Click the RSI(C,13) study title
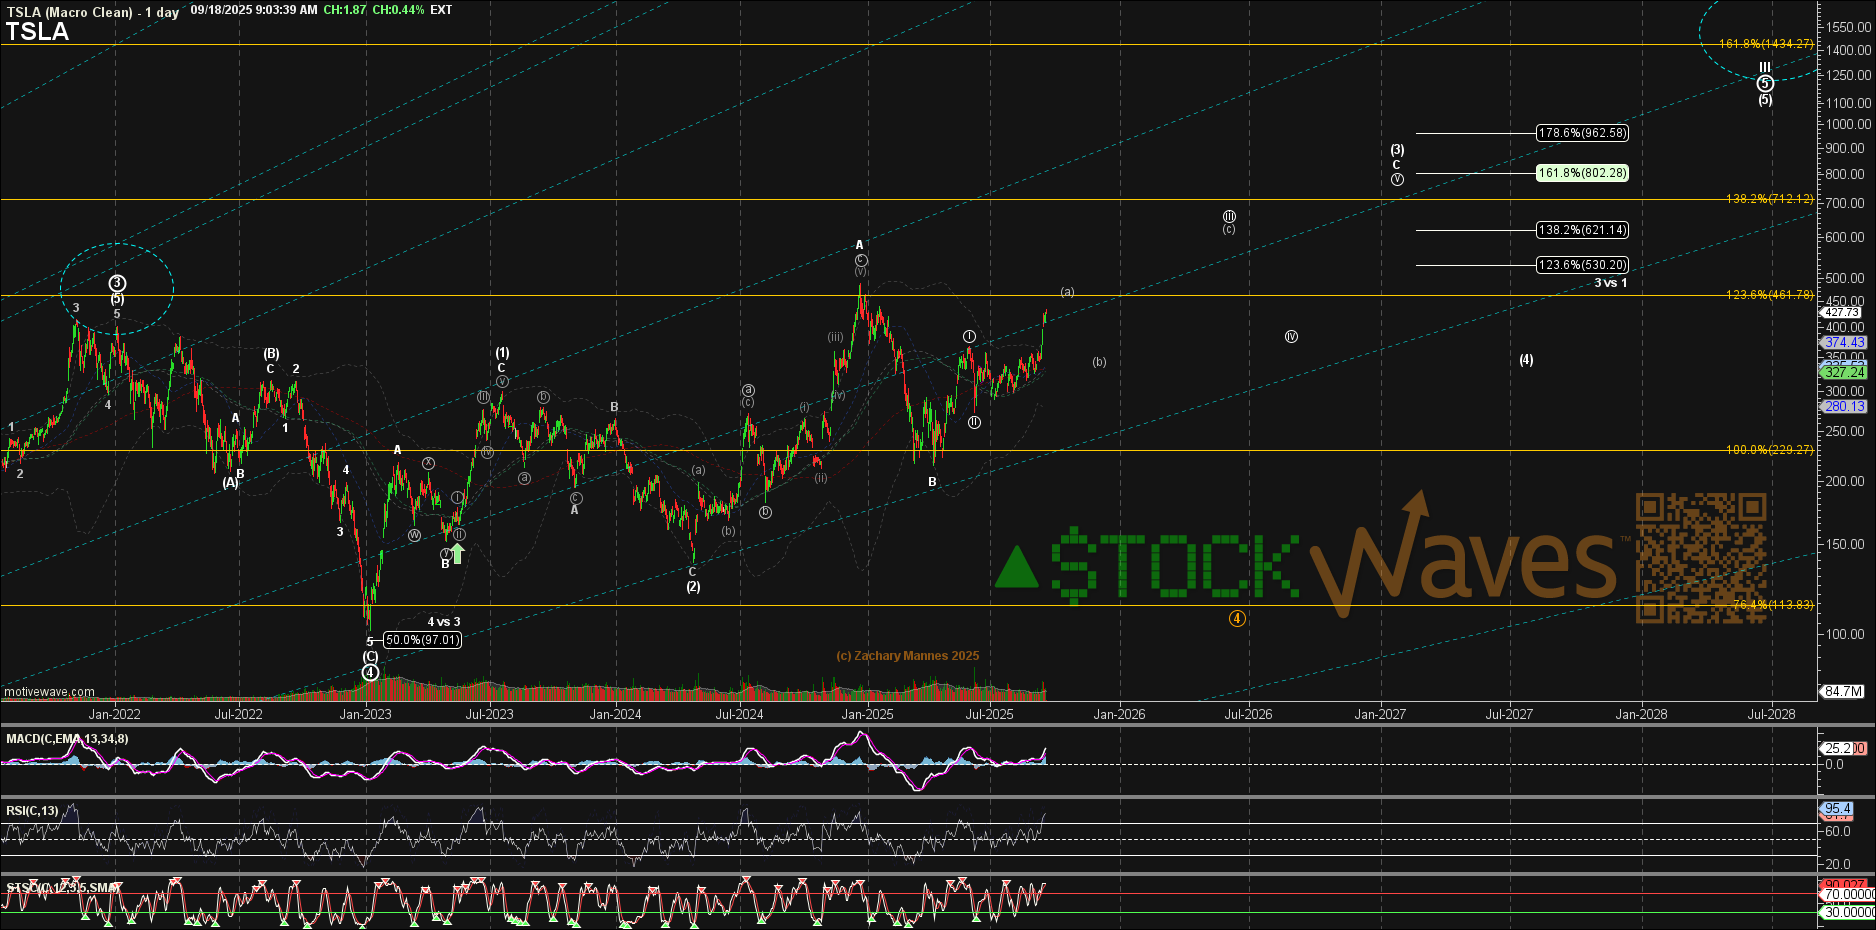This screenshot has height=930, width=1876. point(32,811)
